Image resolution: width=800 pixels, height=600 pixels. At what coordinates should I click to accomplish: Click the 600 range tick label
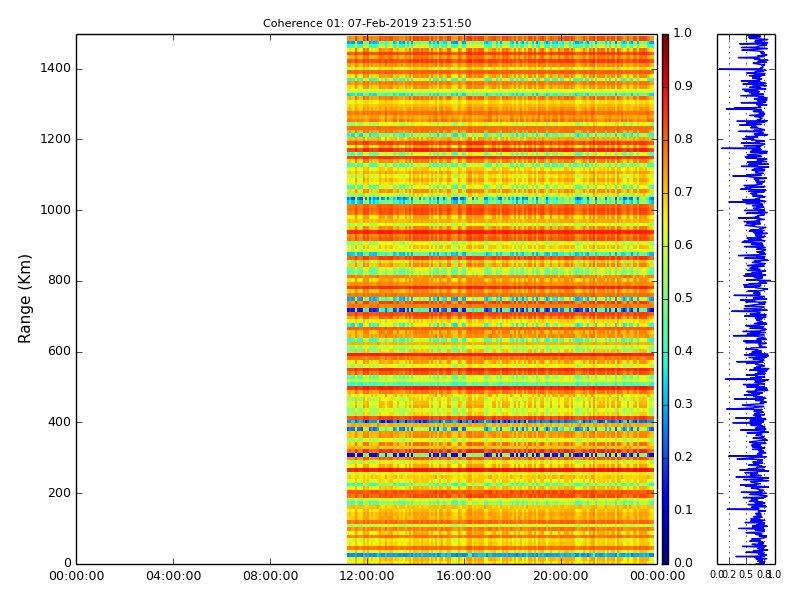tap(59, 352)
